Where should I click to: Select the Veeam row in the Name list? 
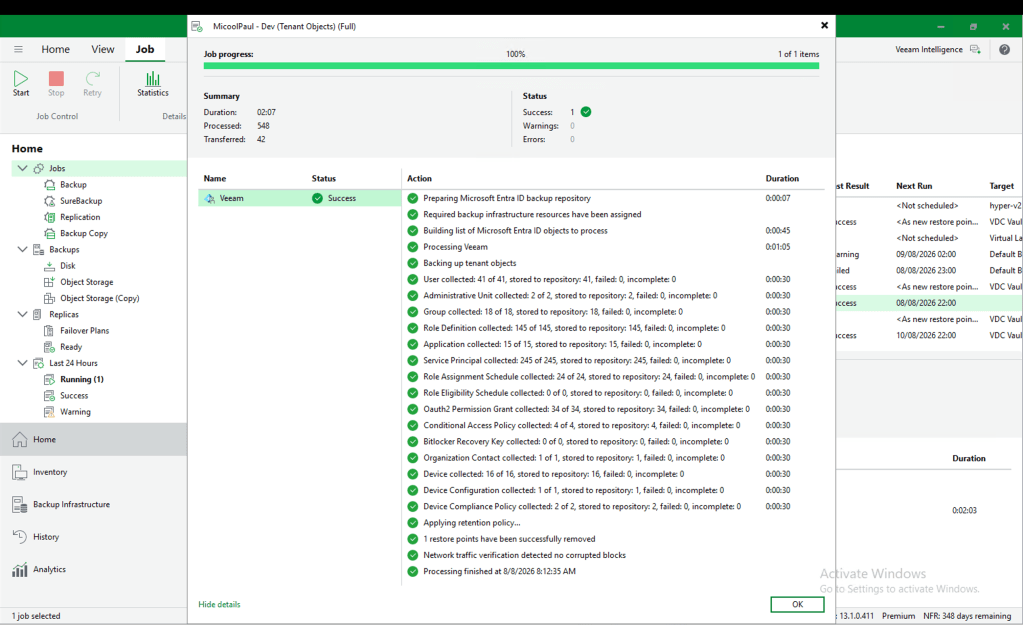click(x=299, y=198)
